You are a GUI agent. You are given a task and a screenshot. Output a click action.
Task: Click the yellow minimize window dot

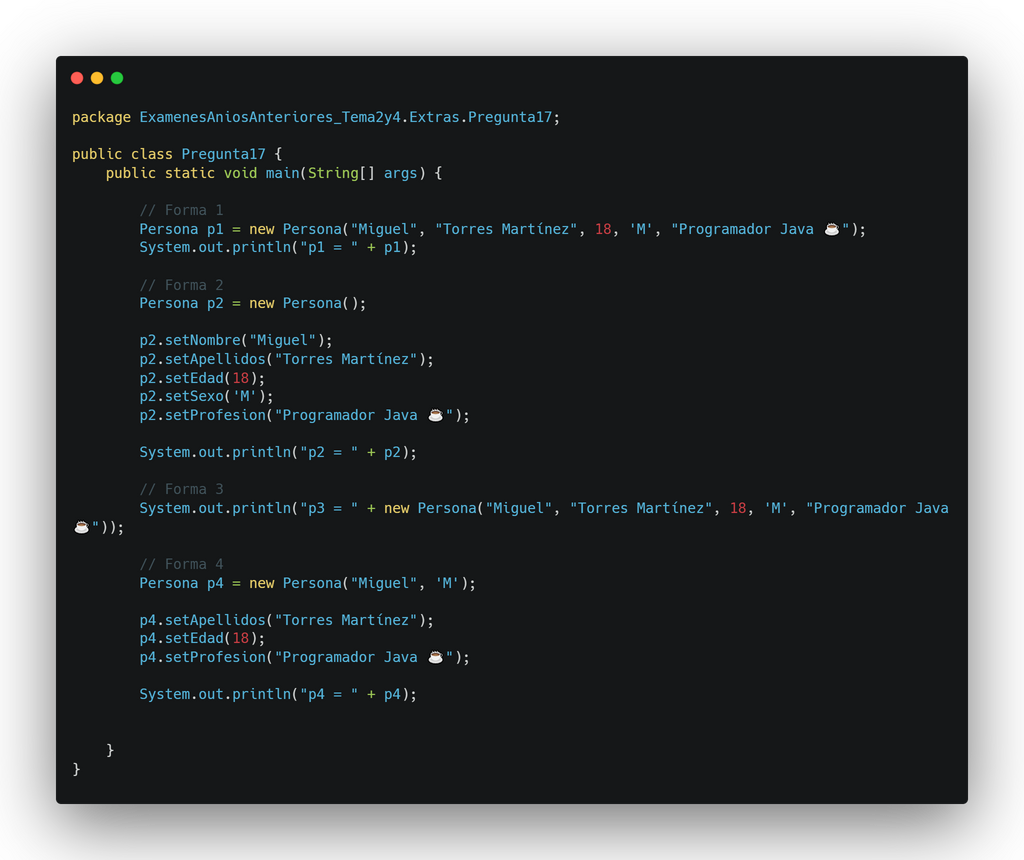(97, 78)
